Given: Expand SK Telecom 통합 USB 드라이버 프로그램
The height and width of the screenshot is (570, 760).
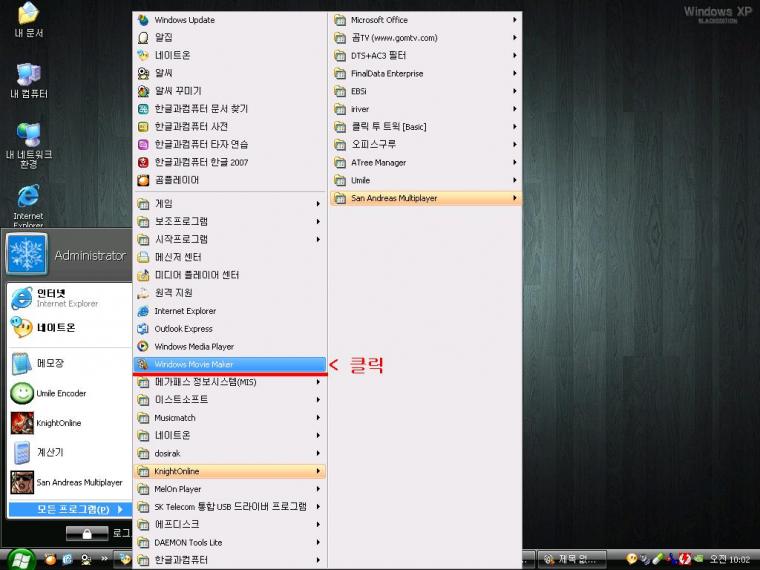Looking at the screenshot, I should [229, 507].
